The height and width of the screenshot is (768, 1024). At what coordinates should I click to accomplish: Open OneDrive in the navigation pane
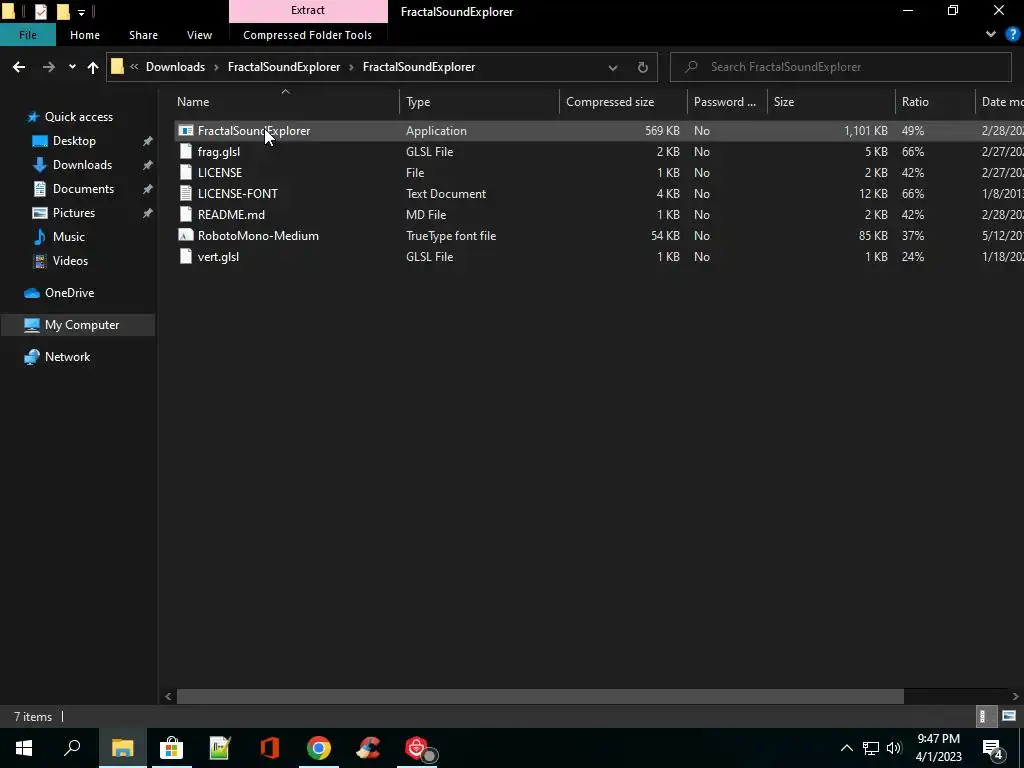(x=69, y=293)
